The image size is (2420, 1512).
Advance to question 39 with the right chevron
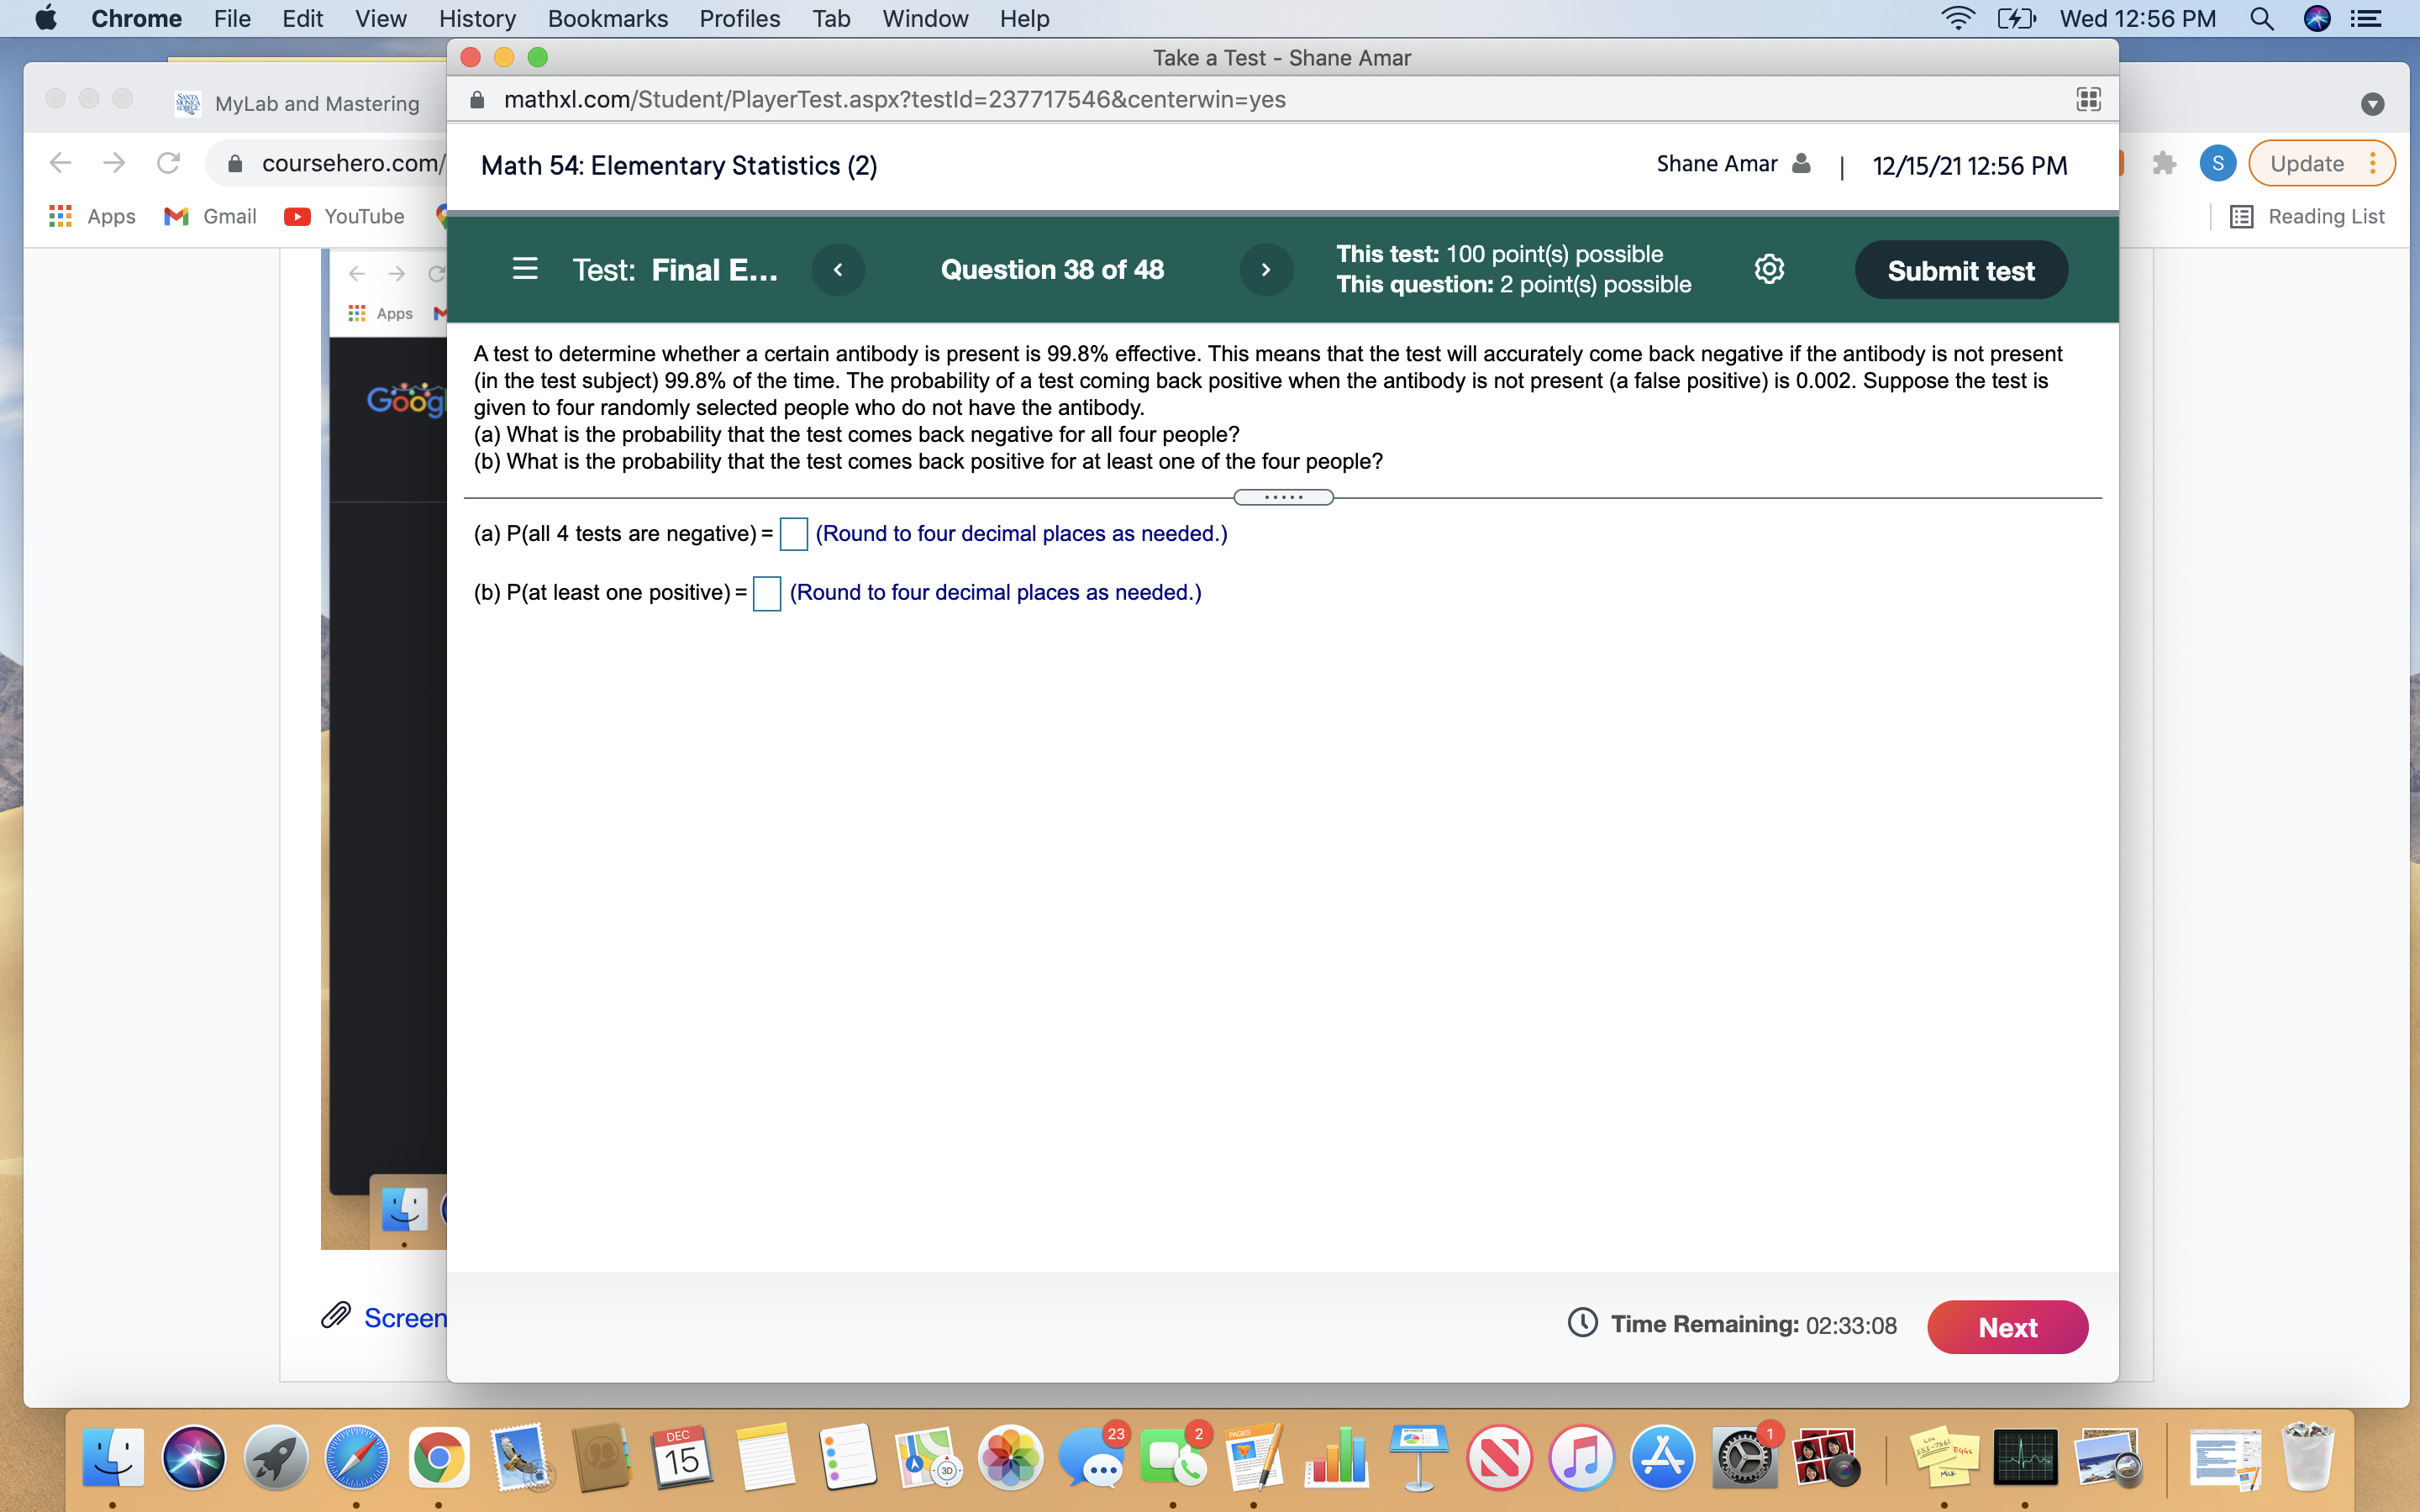tap(1266, 268)
